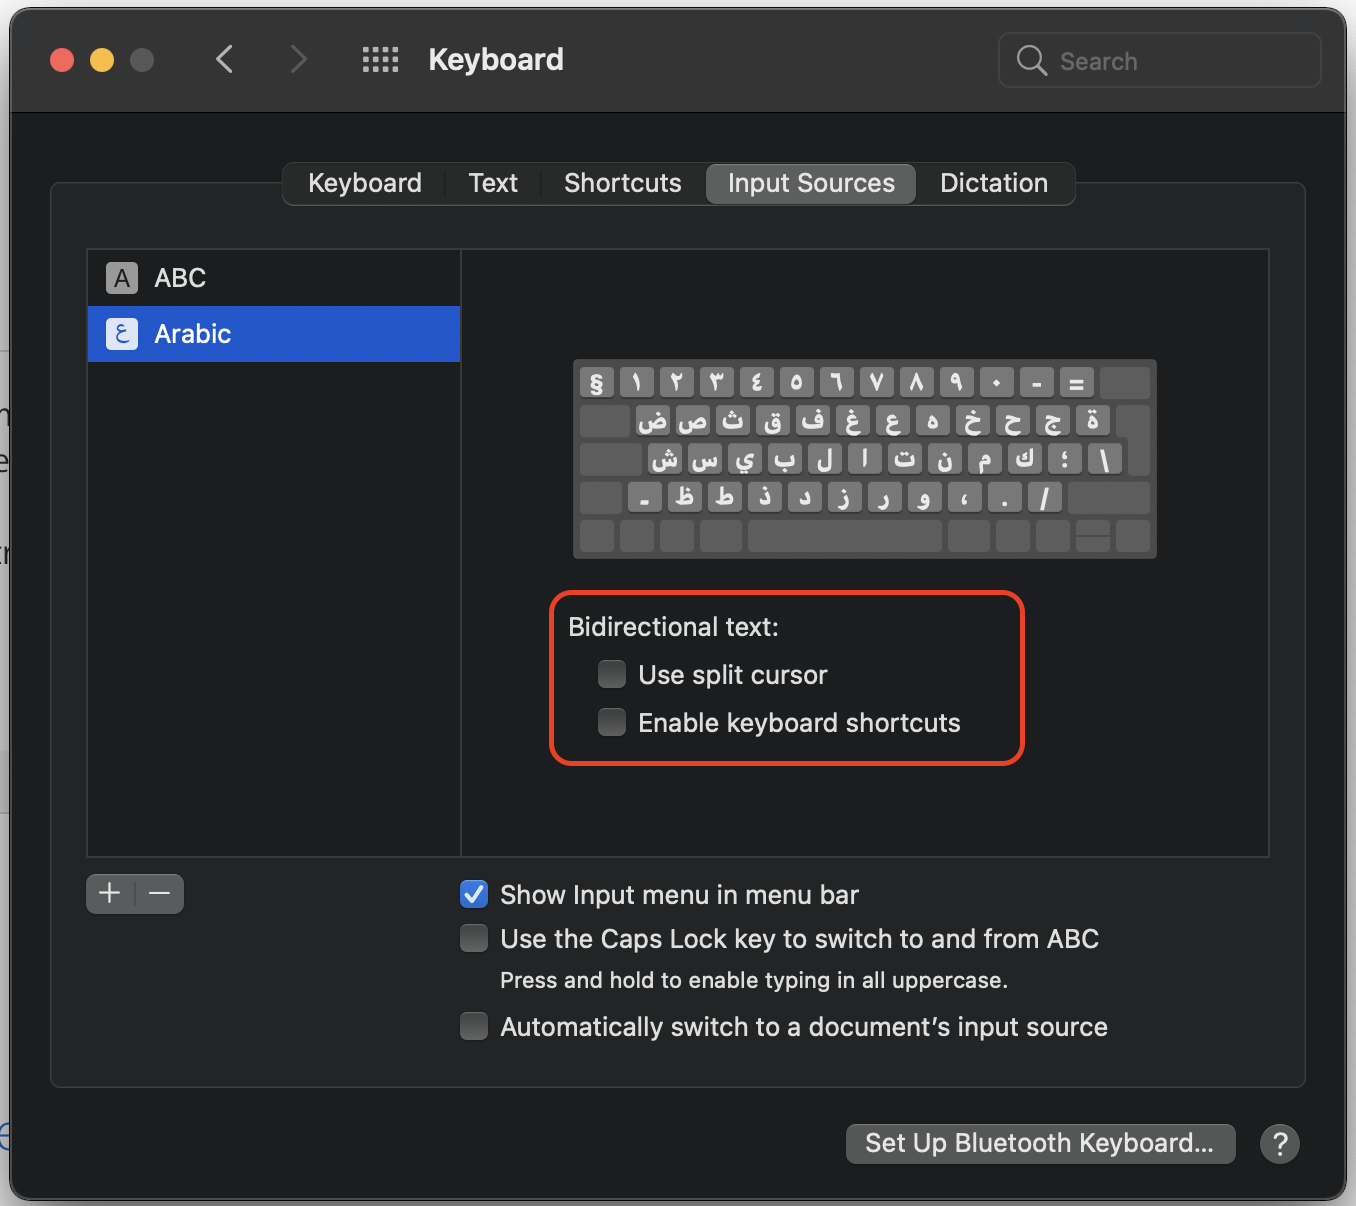Click the help question mark button

[1279, 1143]
